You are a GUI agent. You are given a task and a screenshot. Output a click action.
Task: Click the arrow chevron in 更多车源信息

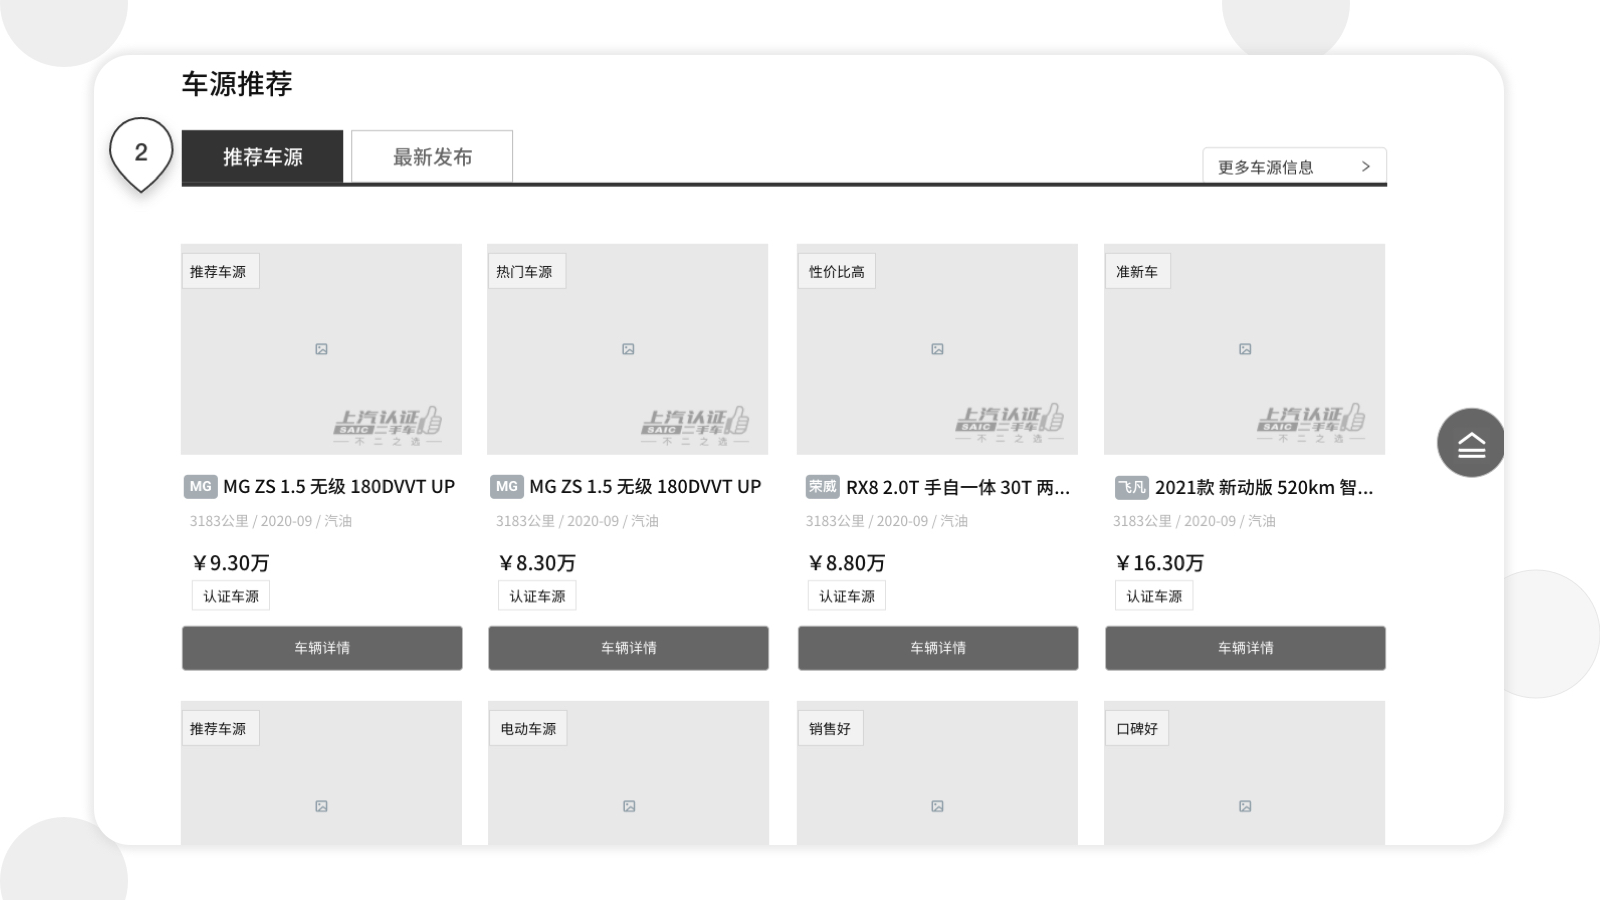pyautogui.click(x=1366, y=166)
